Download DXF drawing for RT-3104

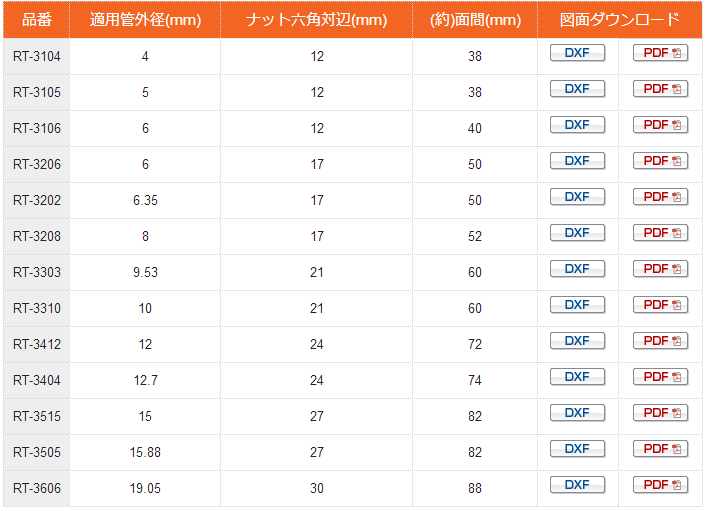point(577,53)
